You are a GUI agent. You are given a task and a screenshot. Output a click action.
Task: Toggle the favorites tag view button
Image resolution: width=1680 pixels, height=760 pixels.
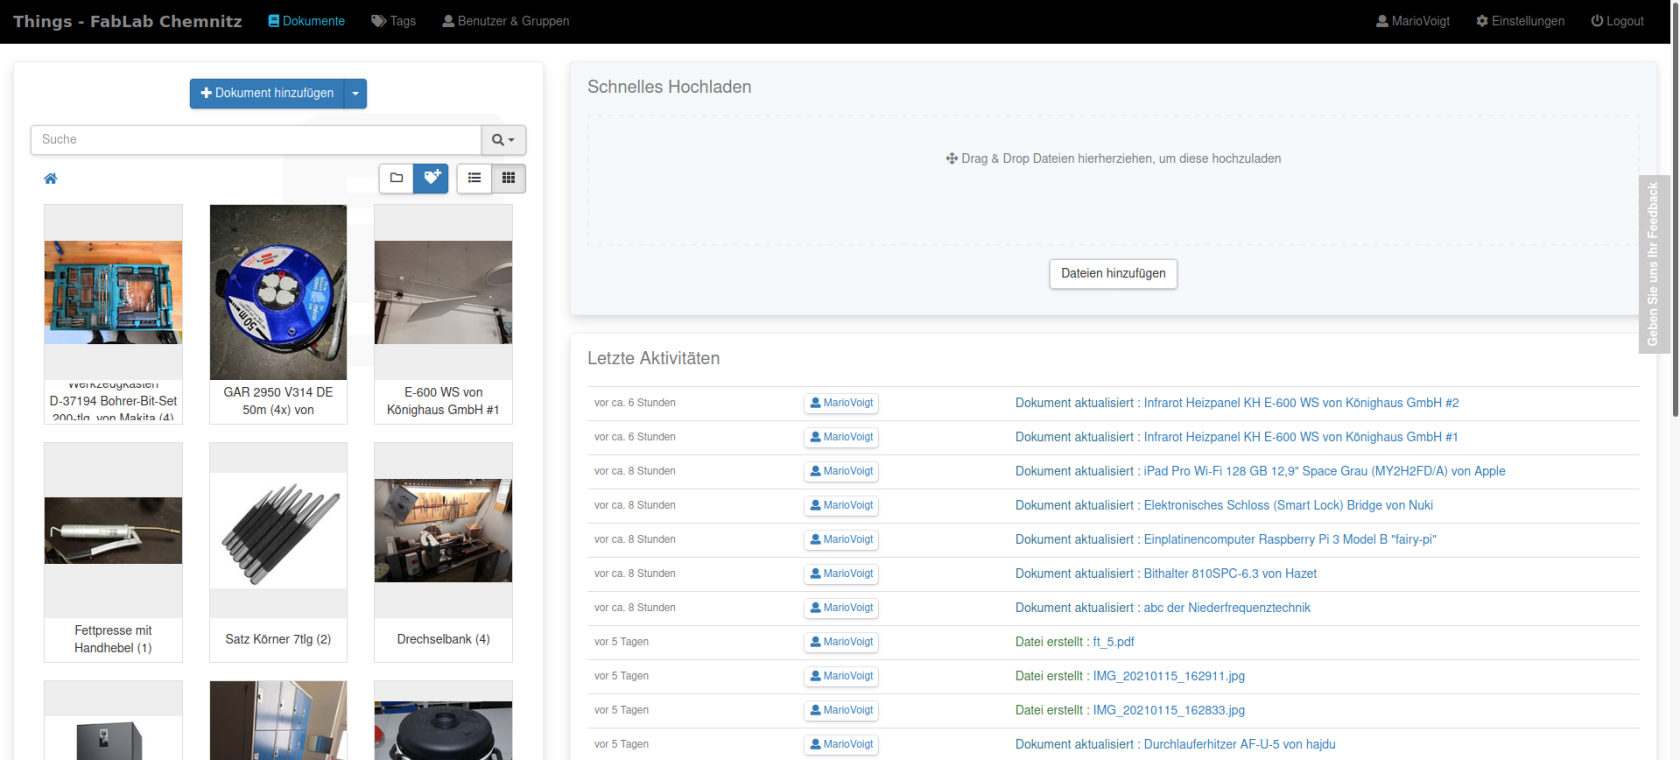[431, 178]
